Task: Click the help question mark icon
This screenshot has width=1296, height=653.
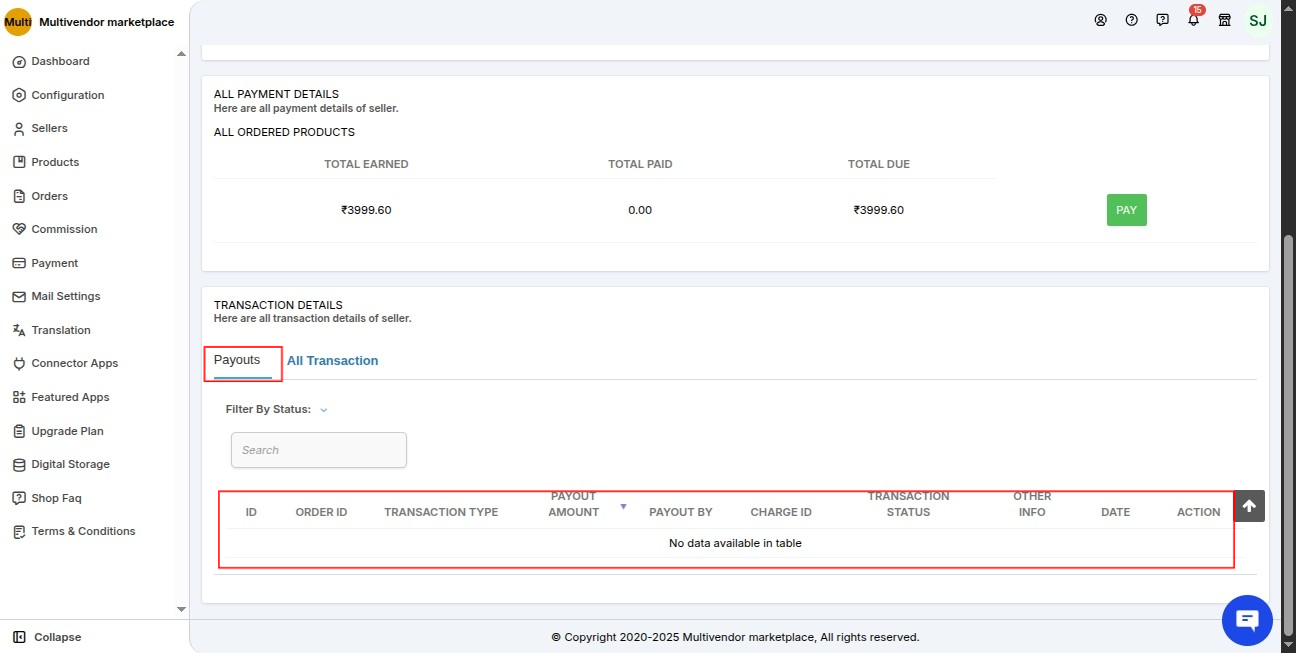Action: [x=1131, y=20]
